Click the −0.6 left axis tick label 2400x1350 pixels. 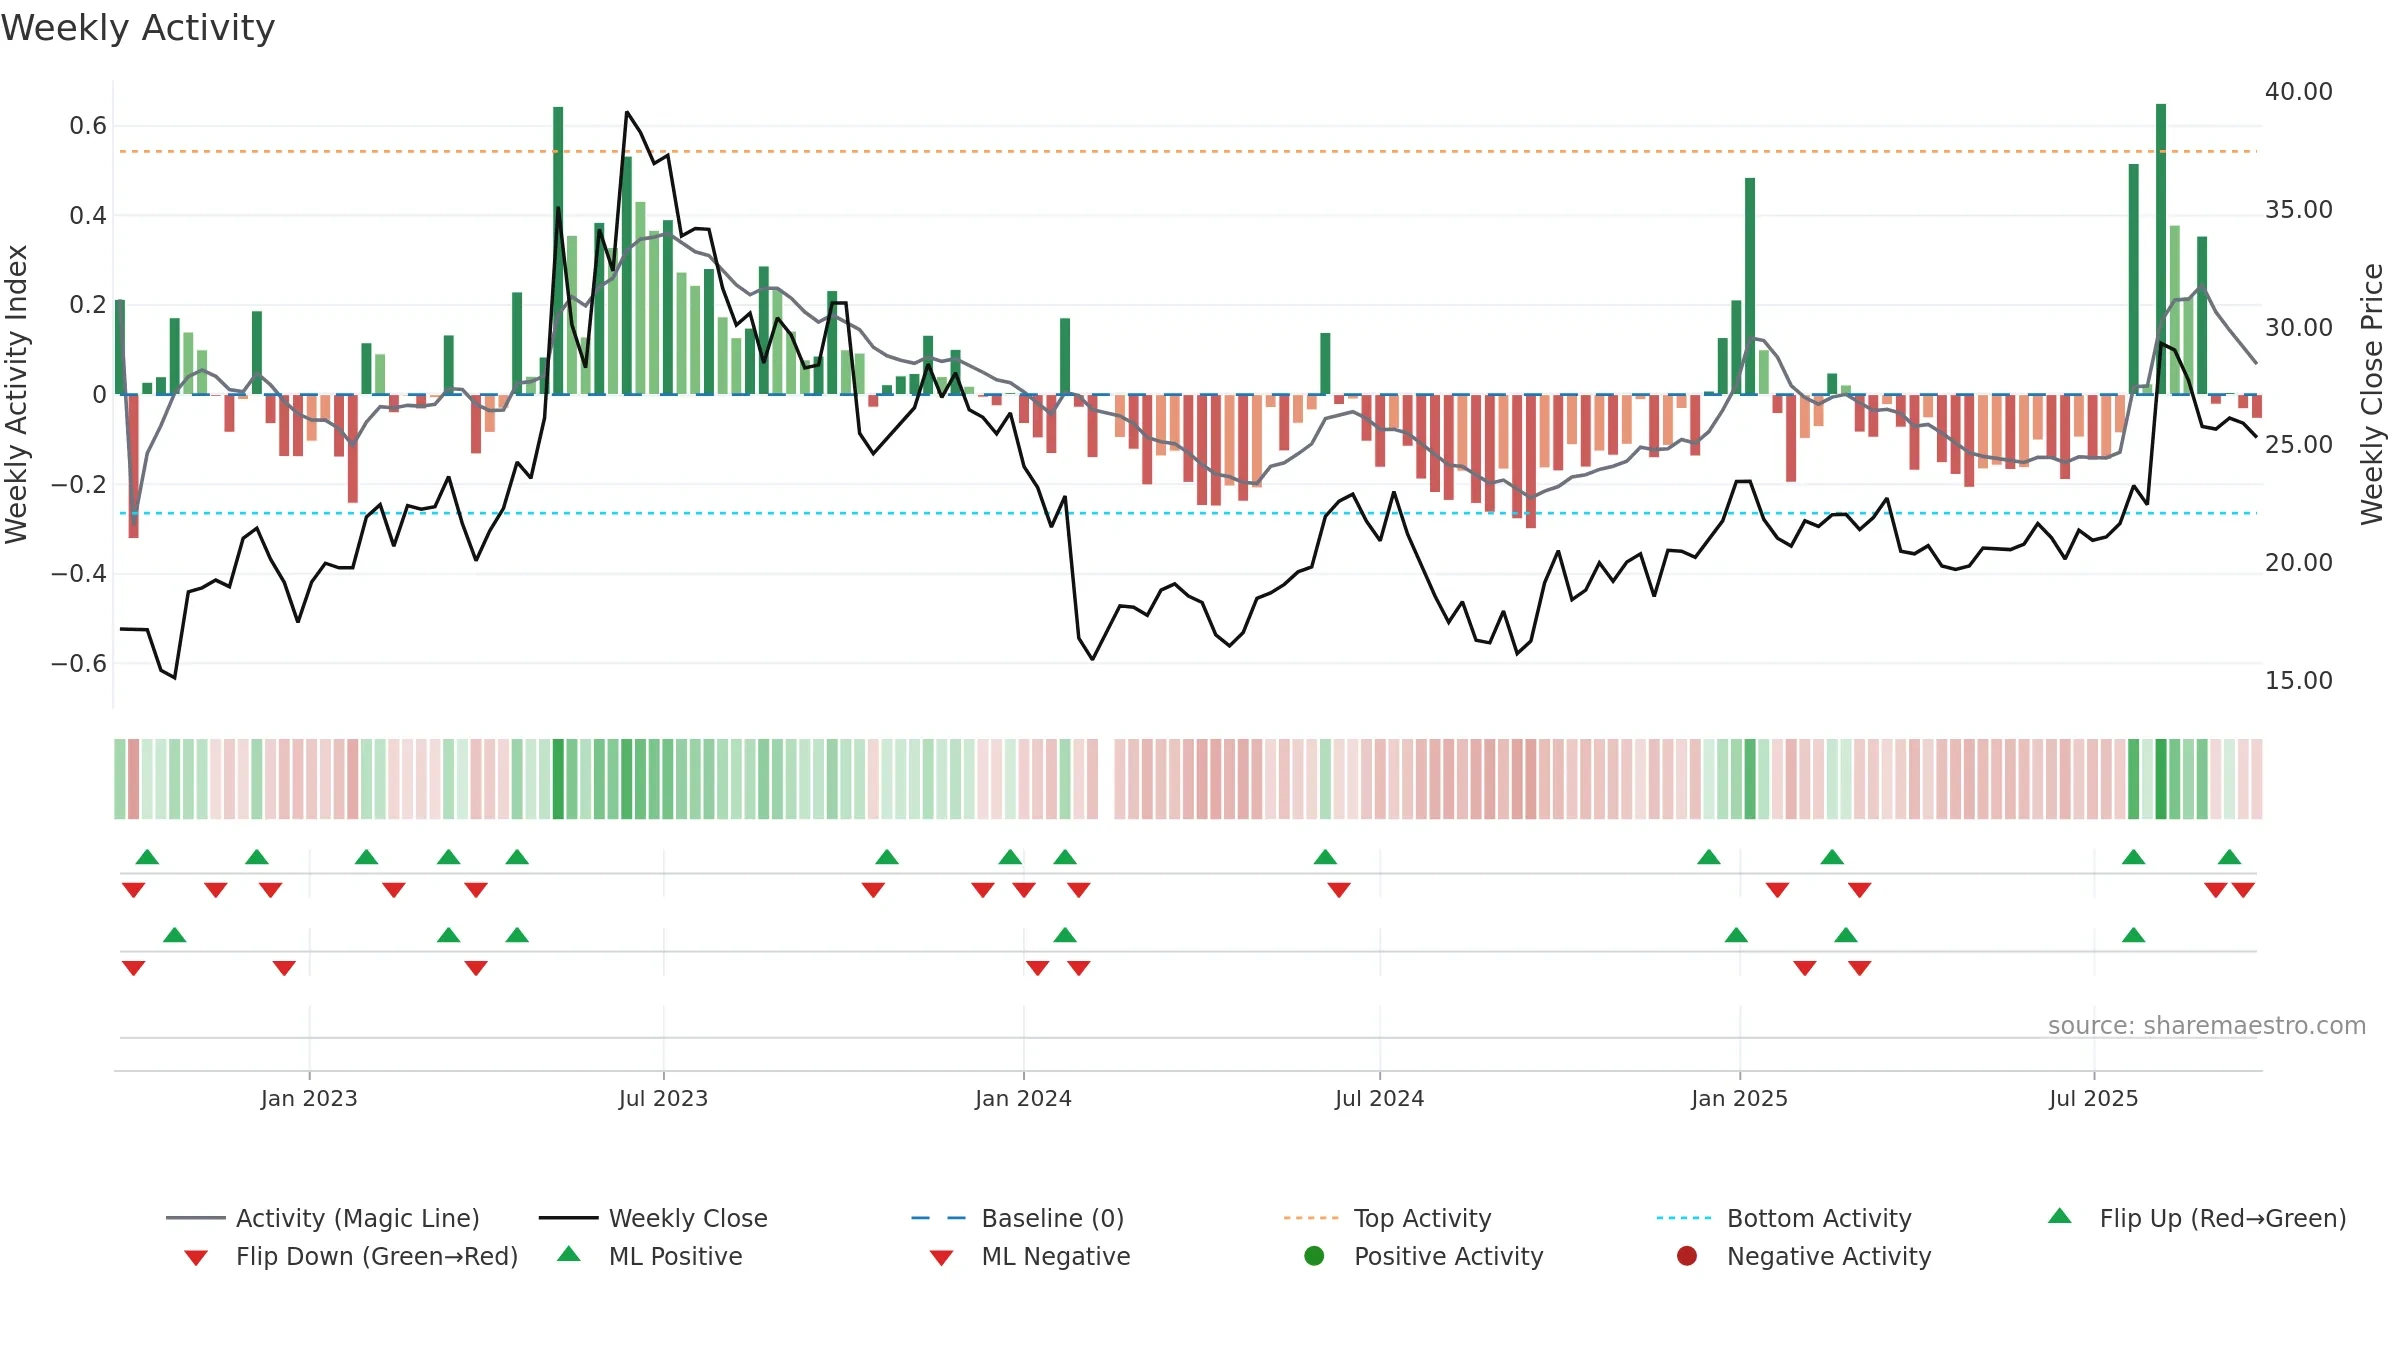point(79,664)
